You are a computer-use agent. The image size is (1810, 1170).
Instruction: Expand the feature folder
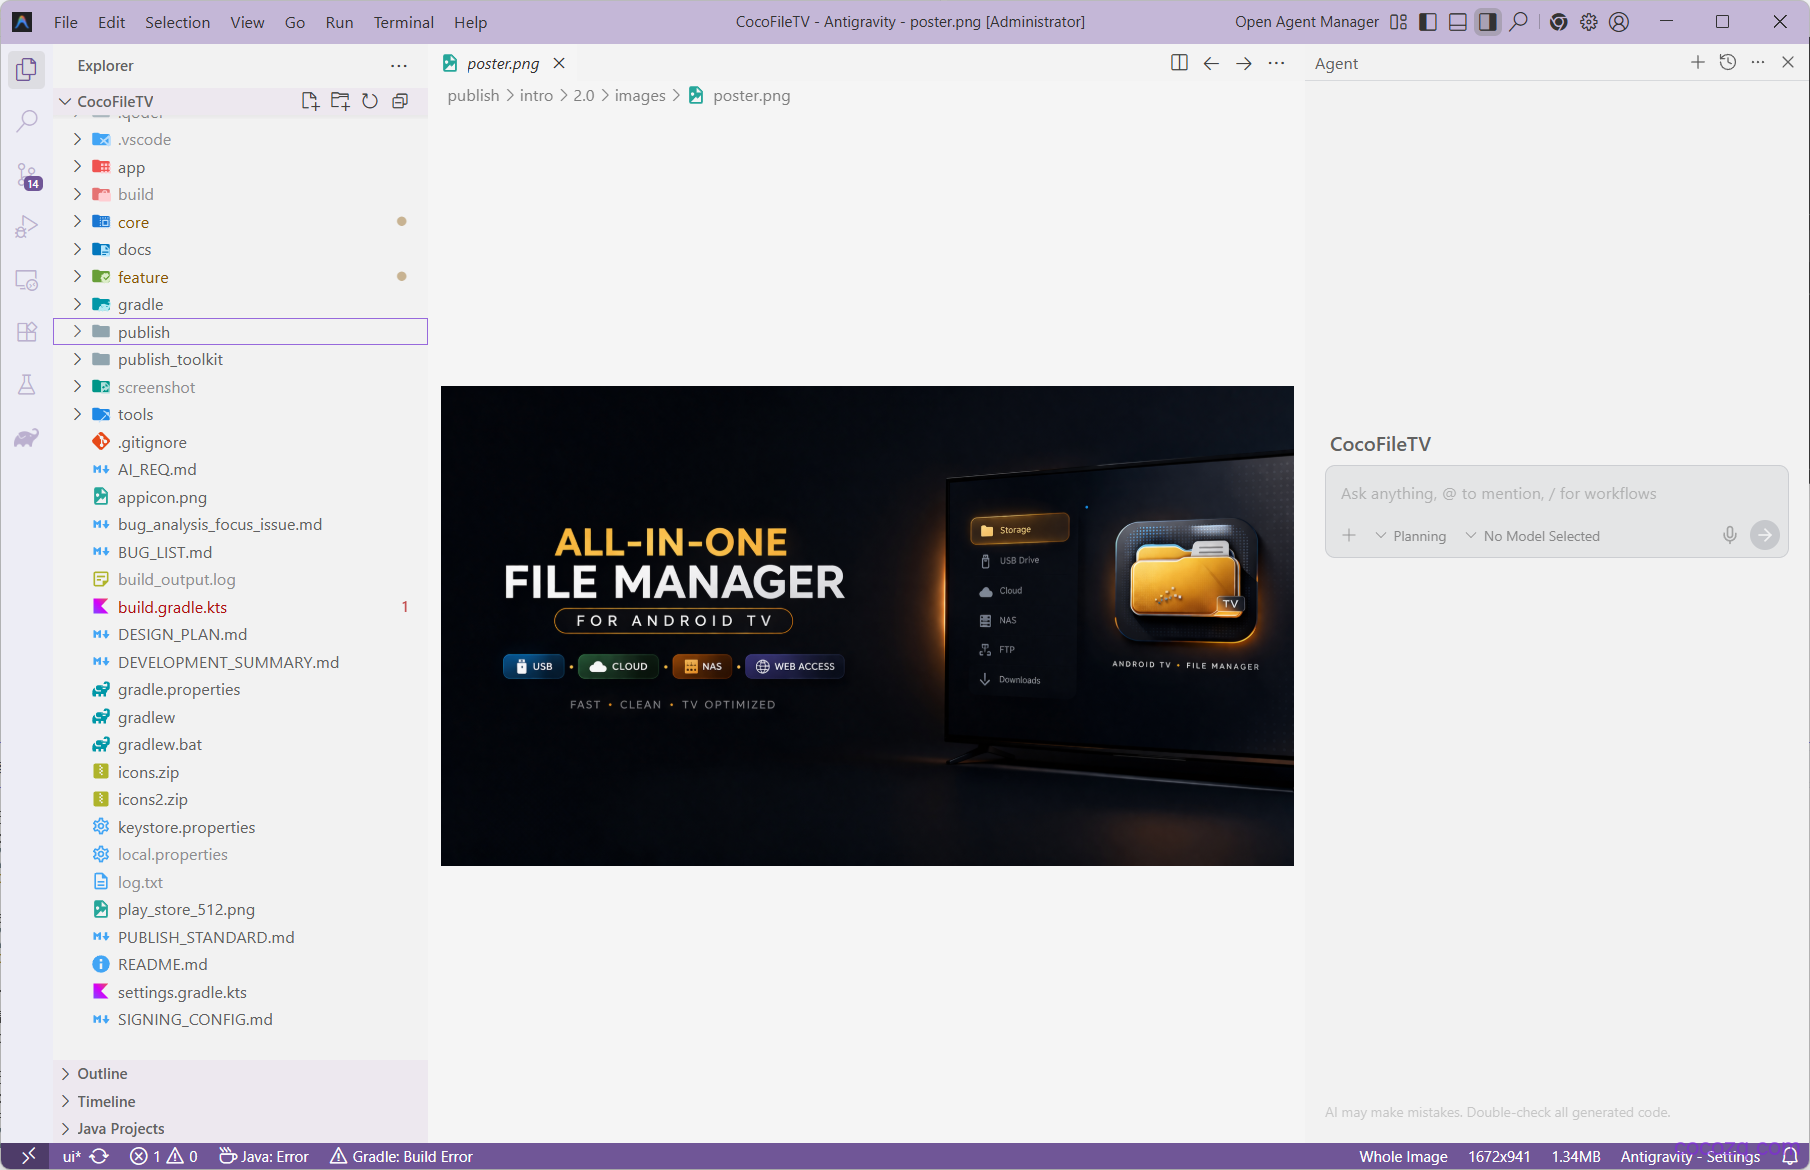(x=240, y=277)
